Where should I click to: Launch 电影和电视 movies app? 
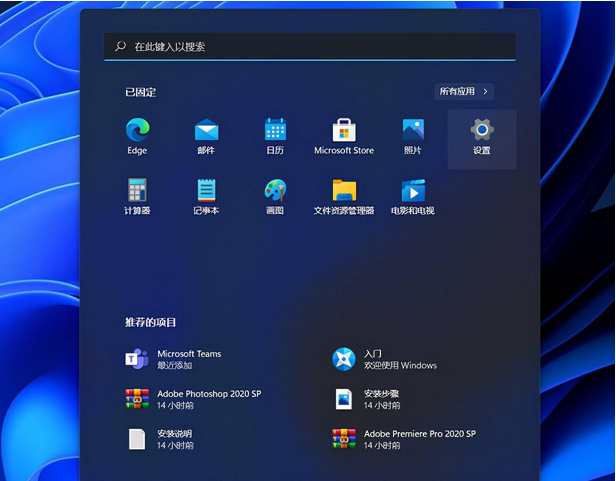[x=413, y=190]
